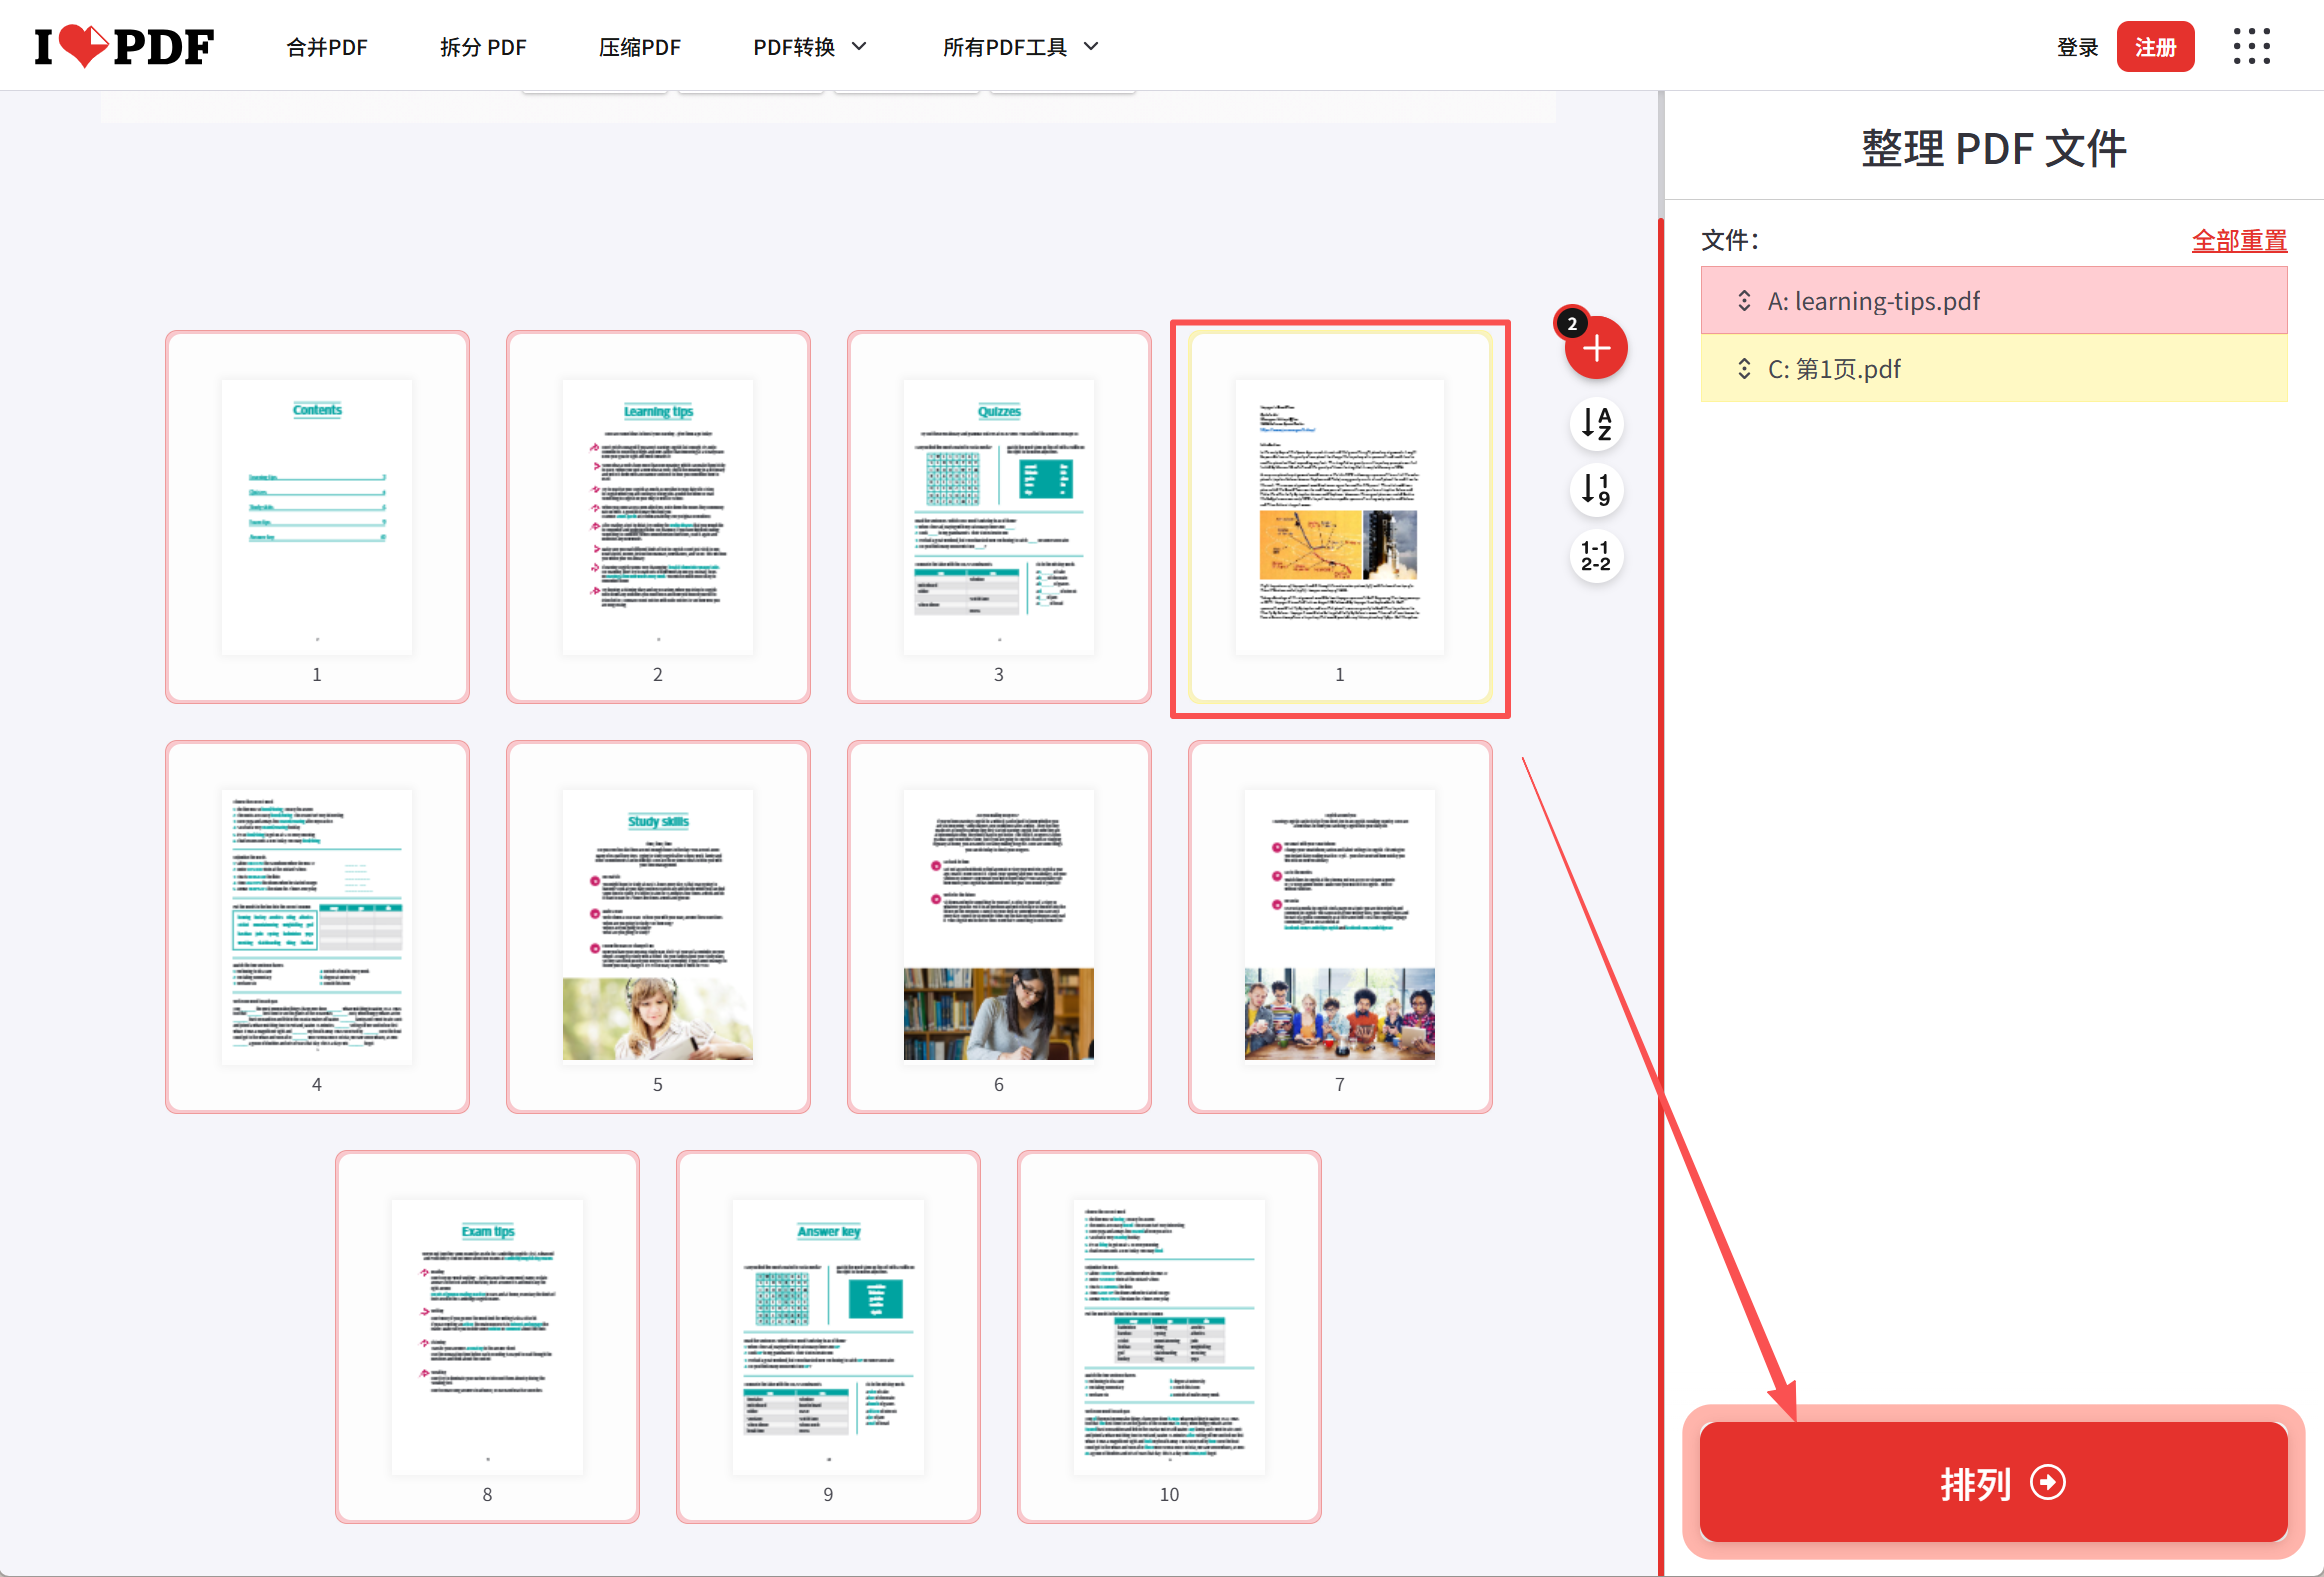This screenshot has height=1577, width=2324.
Task: Open the 拆分 PDF menu item
Action: 482,46
